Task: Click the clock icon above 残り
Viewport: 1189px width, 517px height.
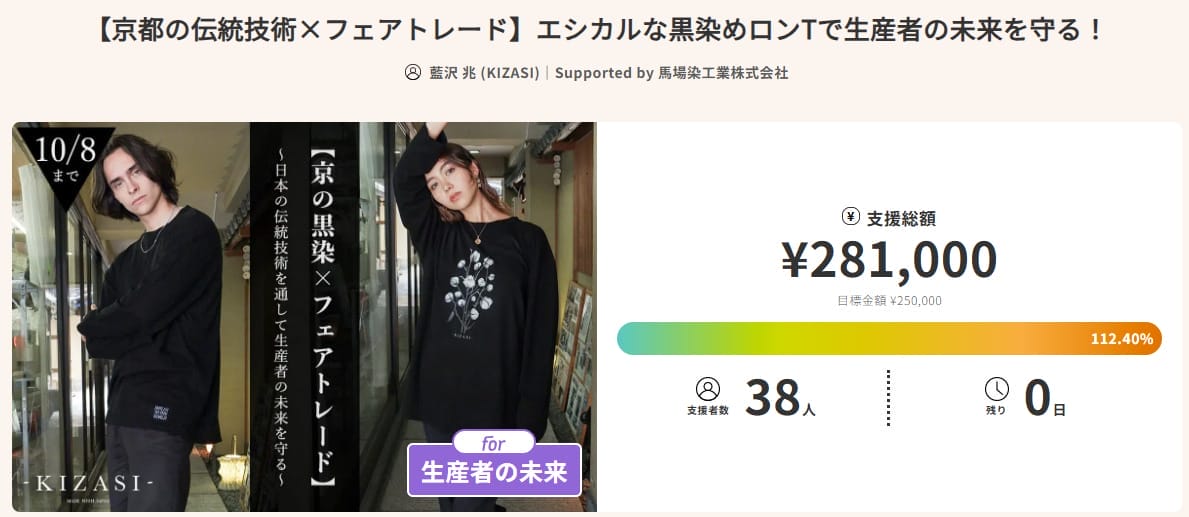Action: (996, 389)
